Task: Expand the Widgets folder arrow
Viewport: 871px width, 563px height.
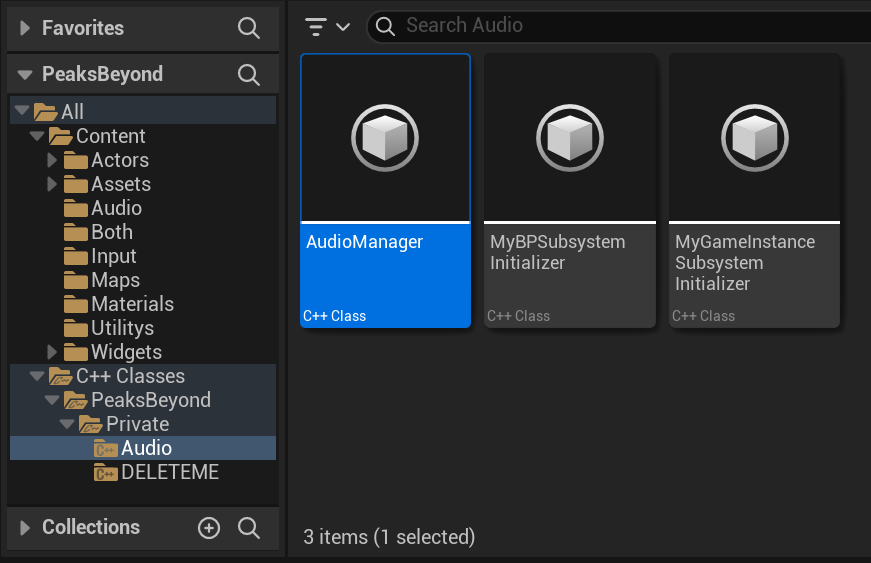Action: click(53, 352)
